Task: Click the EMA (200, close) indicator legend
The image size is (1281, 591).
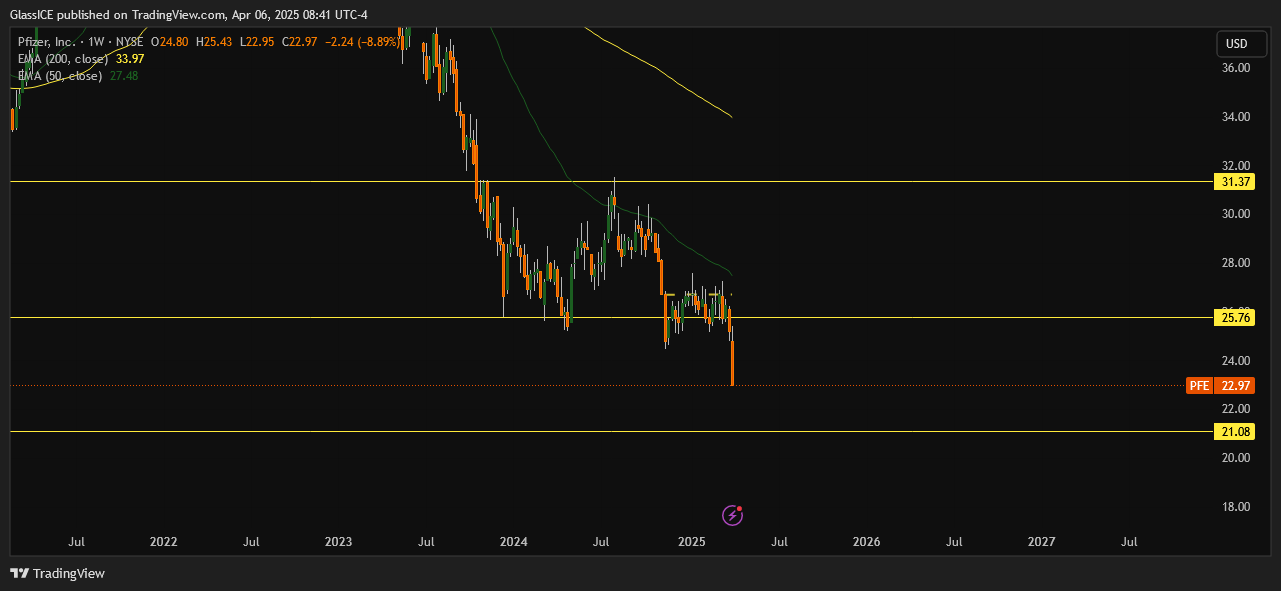Action: tap(63, 59)
